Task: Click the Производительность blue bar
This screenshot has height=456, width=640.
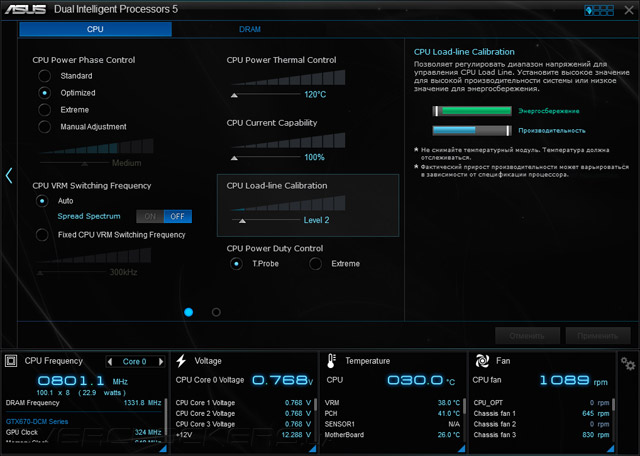Action: pyautogui.click(x=472, y=130)
